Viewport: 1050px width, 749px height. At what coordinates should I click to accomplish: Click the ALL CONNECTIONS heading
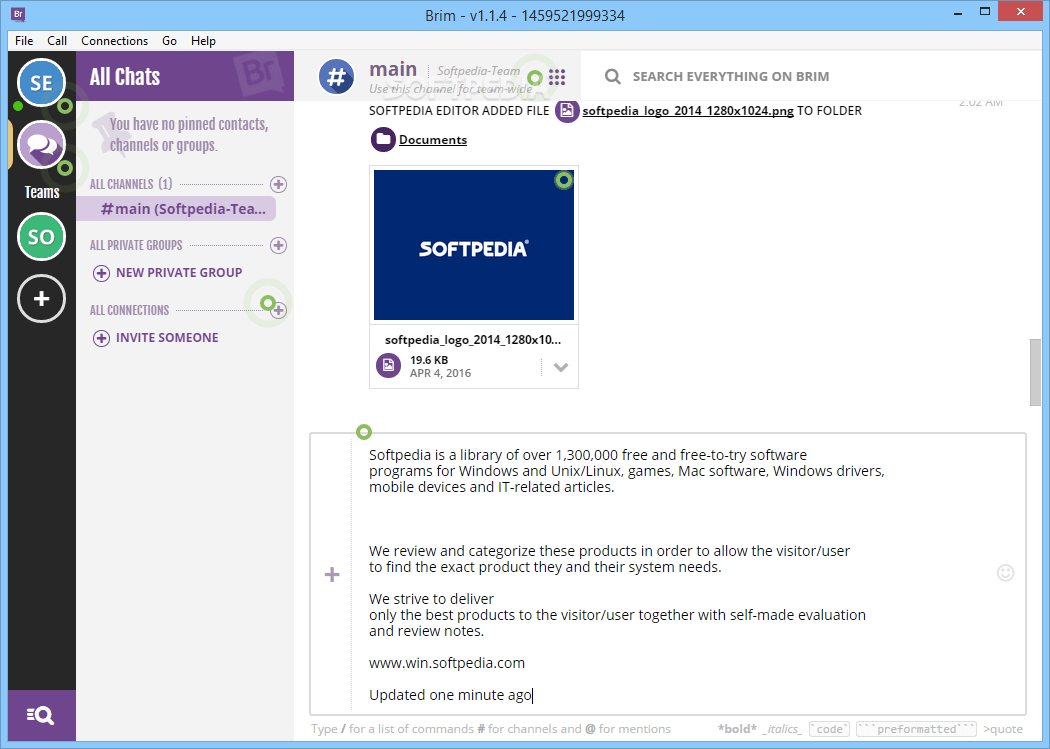point(129,310)
